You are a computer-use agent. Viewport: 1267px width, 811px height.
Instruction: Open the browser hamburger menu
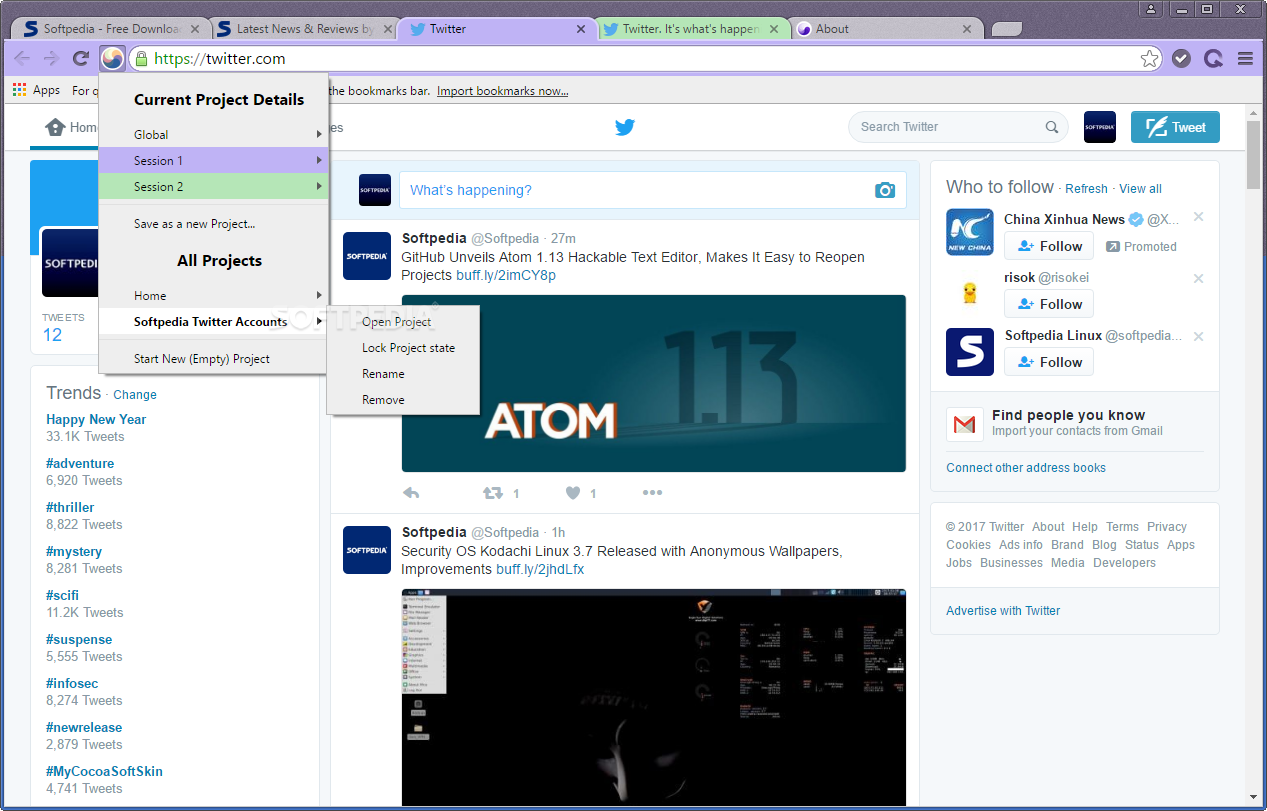click(x=1245, y=59)
